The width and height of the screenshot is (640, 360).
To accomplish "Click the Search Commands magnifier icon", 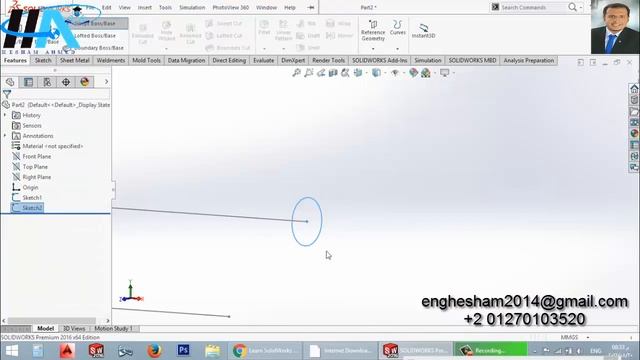I will (x=572, y=7).
